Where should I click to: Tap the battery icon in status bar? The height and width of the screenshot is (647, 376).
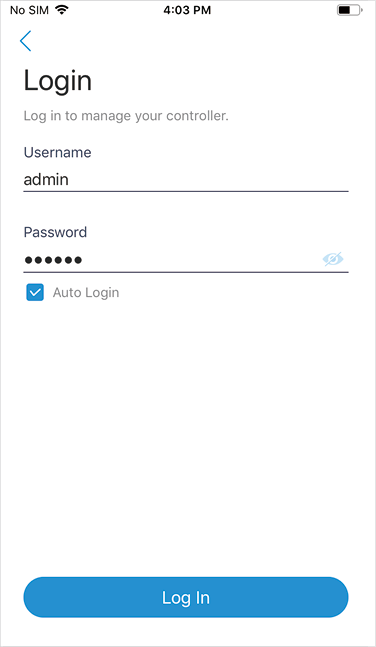pos(350,10)
